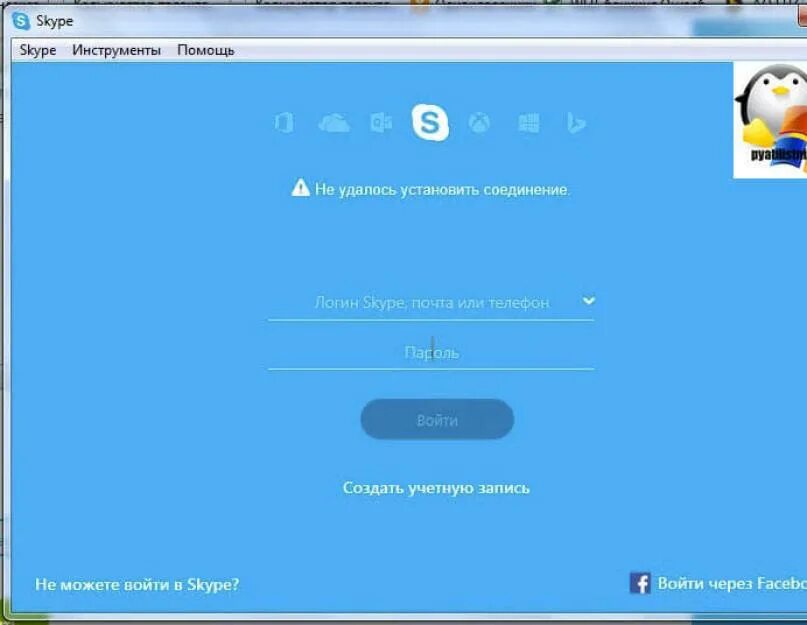
Task: Focus the Пароль password field
Action: (x=431, y=353)
